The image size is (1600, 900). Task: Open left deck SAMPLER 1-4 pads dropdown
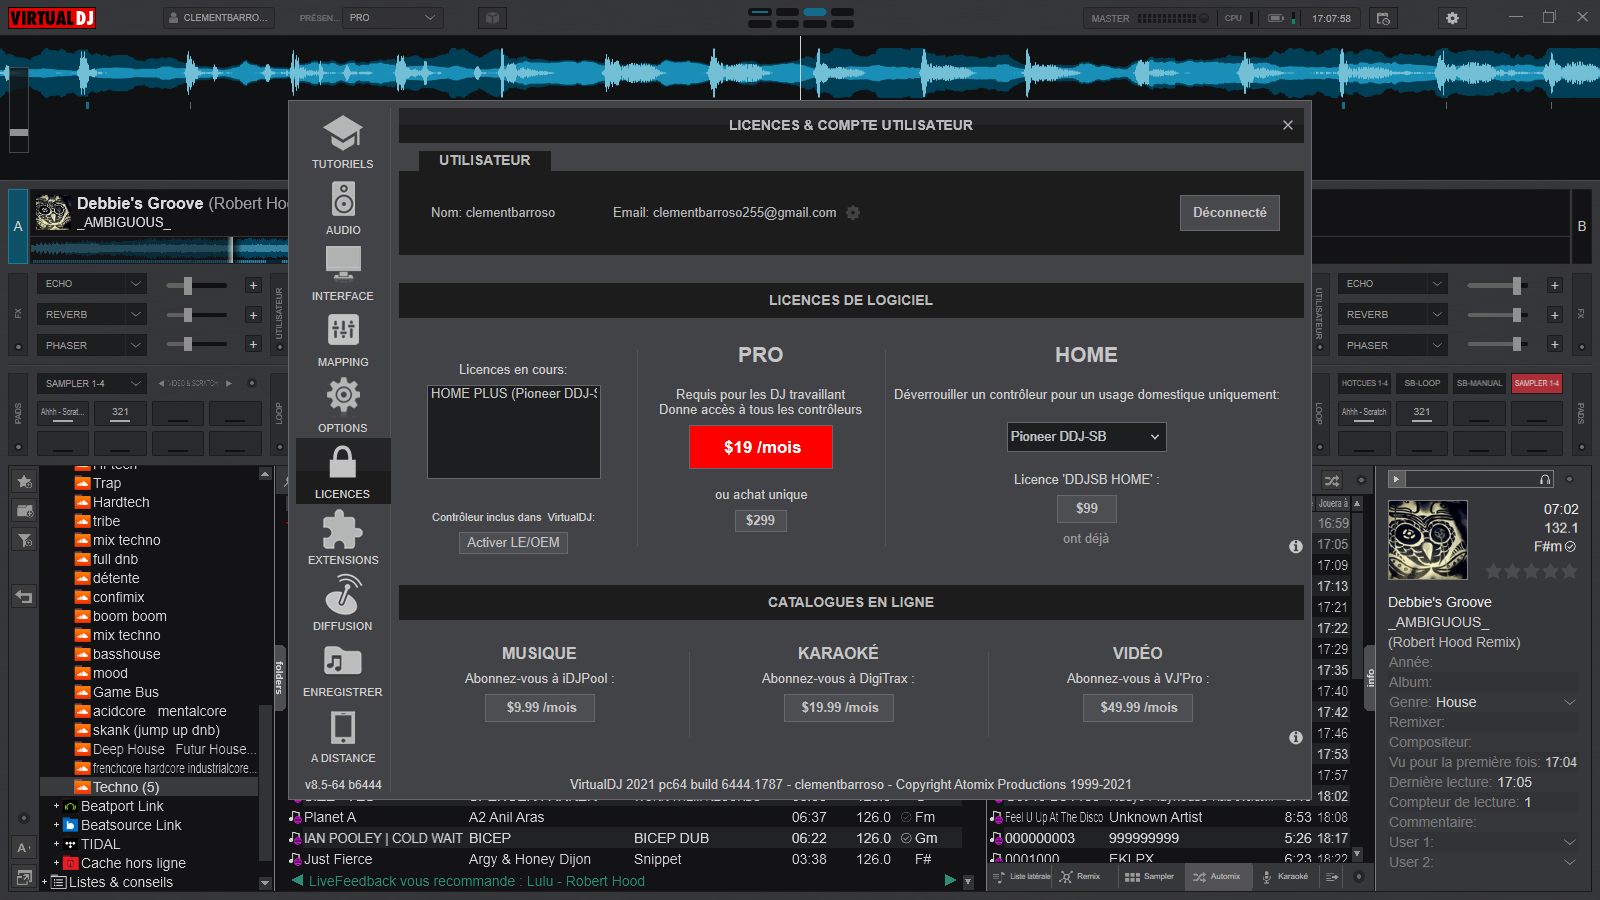coord(92,383)
